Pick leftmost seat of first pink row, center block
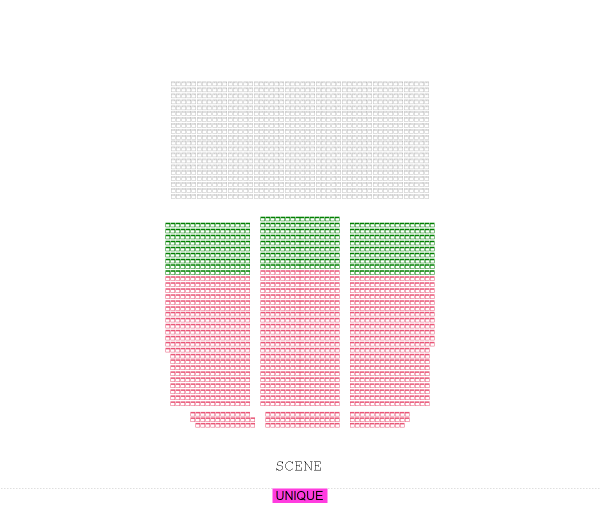This screenshot has height=509, width=600. 263,273
